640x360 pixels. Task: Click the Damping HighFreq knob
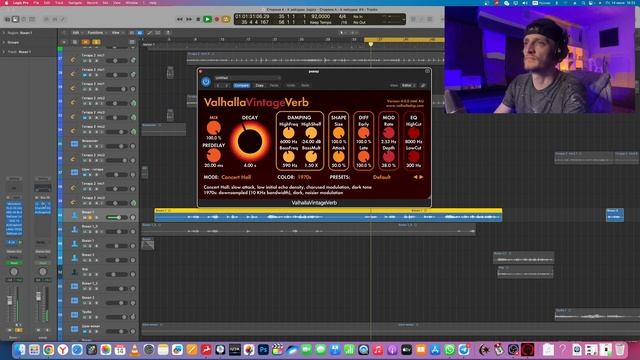click(x=289, y=133)
